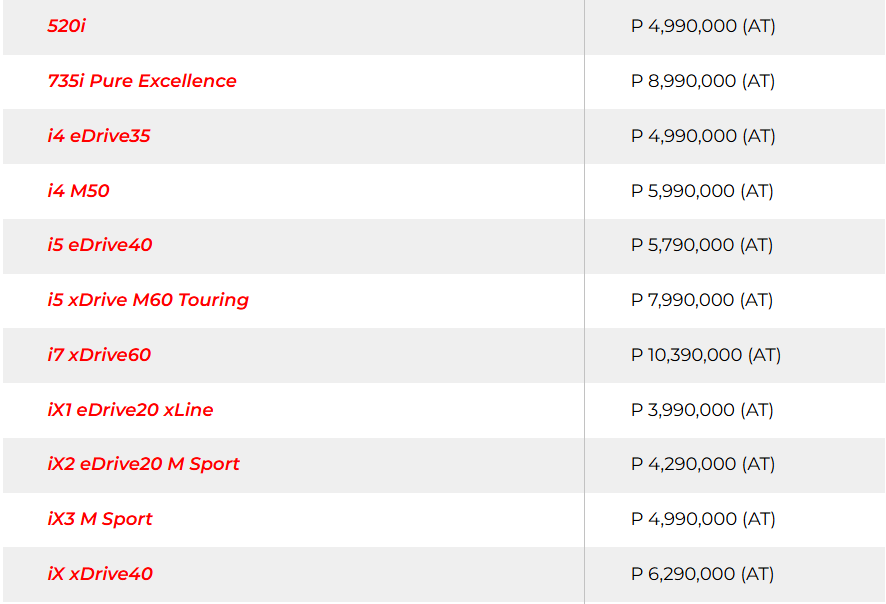The height and width of the screenshot is (604, 886).
Task: Open the 520i model link
Action: 67,26
